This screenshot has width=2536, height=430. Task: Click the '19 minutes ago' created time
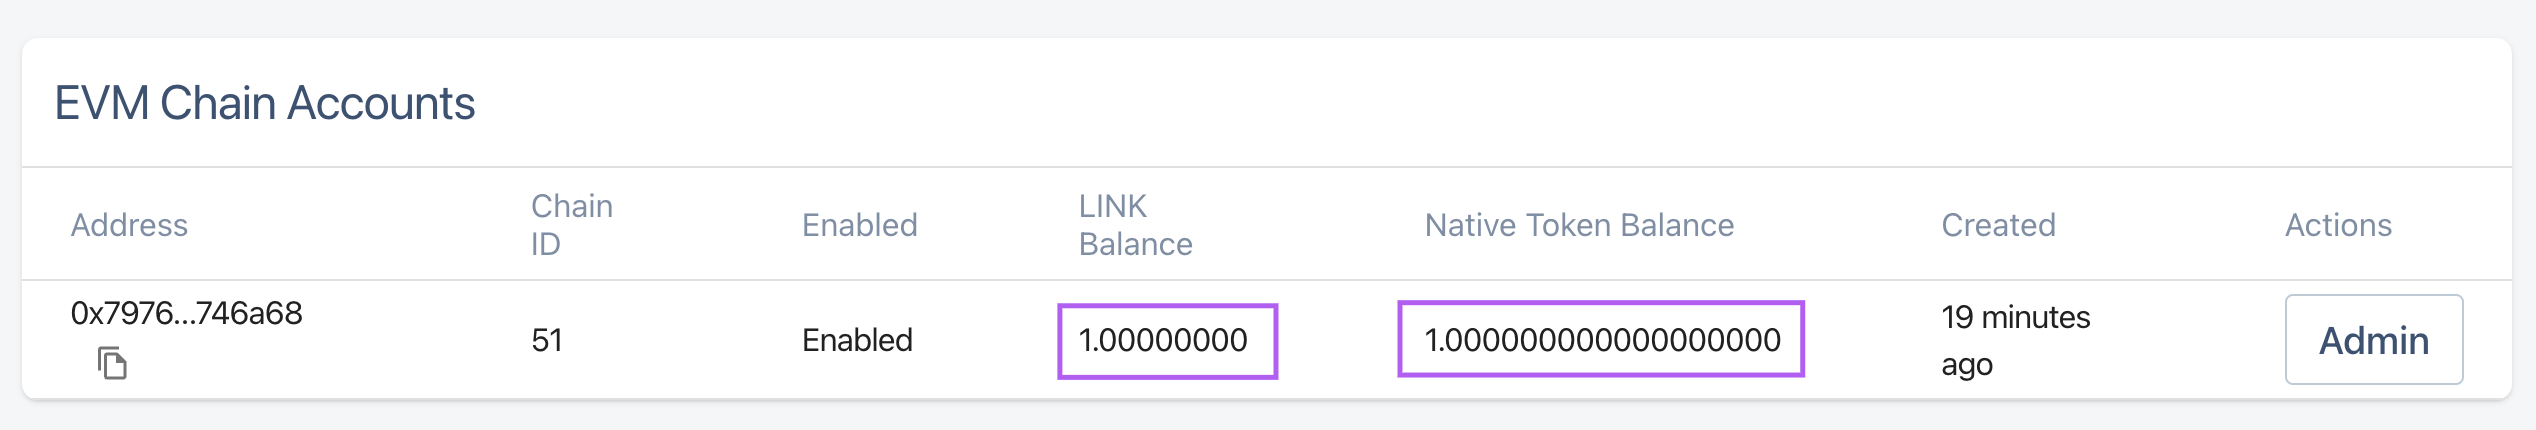(x=2015, y=341)
